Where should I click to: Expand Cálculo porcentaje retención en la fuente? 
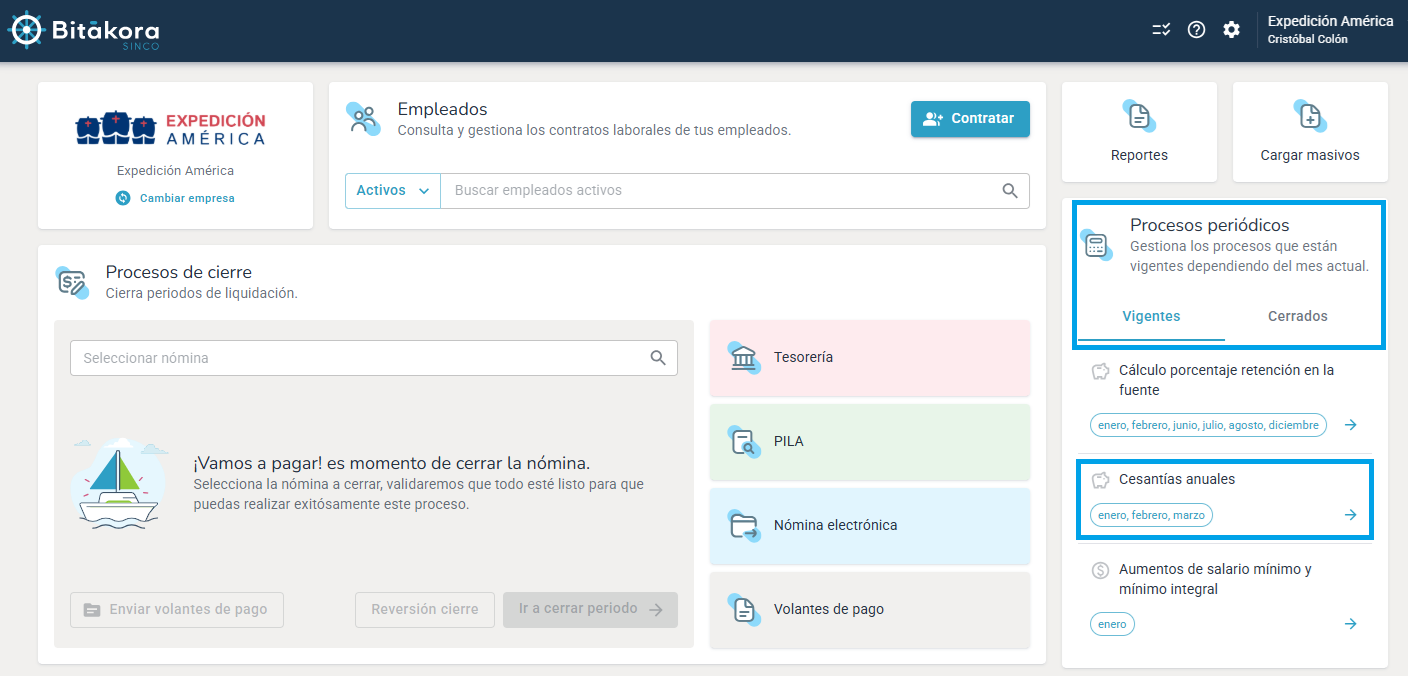point(1351,424)
